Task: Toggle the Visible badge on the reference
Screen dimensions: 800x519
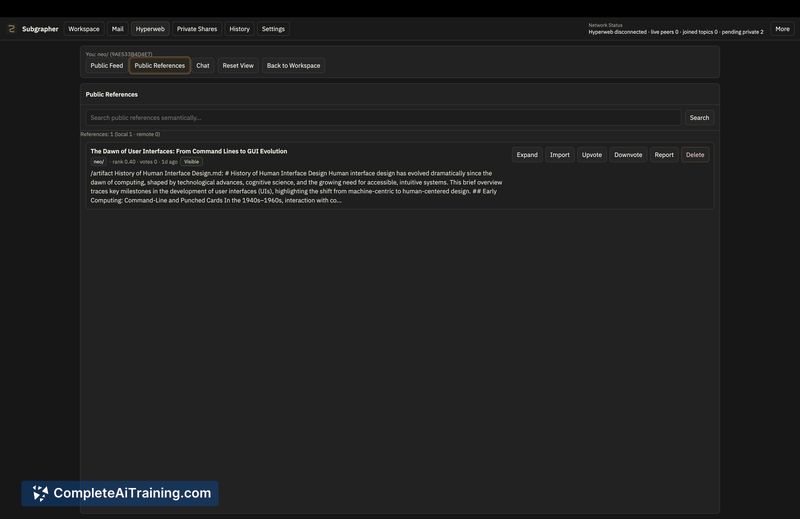Action: point(191,162)
